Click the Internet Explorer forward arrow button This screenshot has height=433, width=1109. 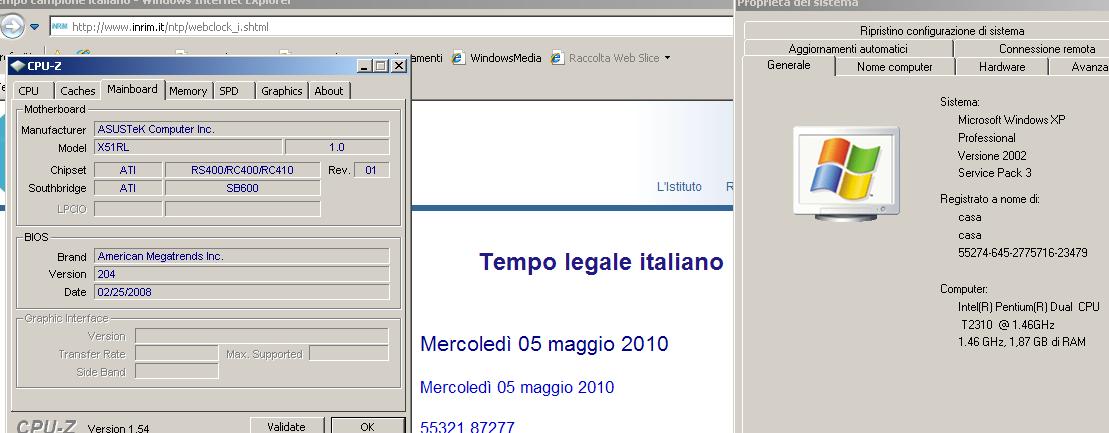tap(13, 26)
